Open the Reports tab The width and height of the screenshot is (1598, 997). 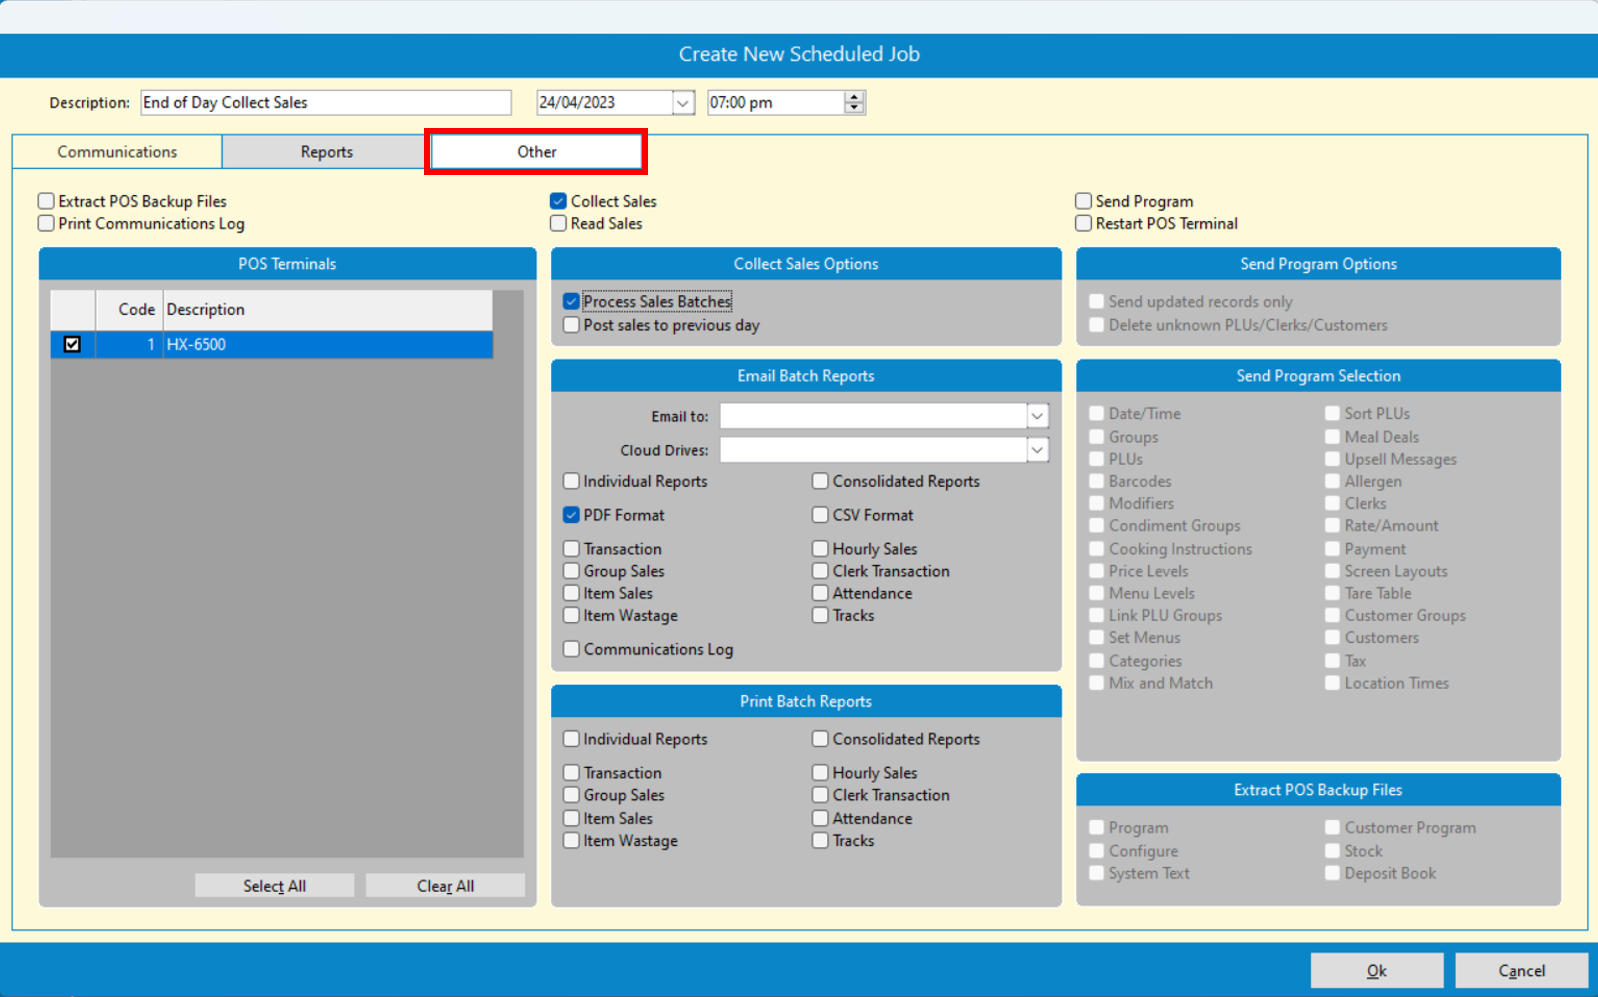[326, 152]
